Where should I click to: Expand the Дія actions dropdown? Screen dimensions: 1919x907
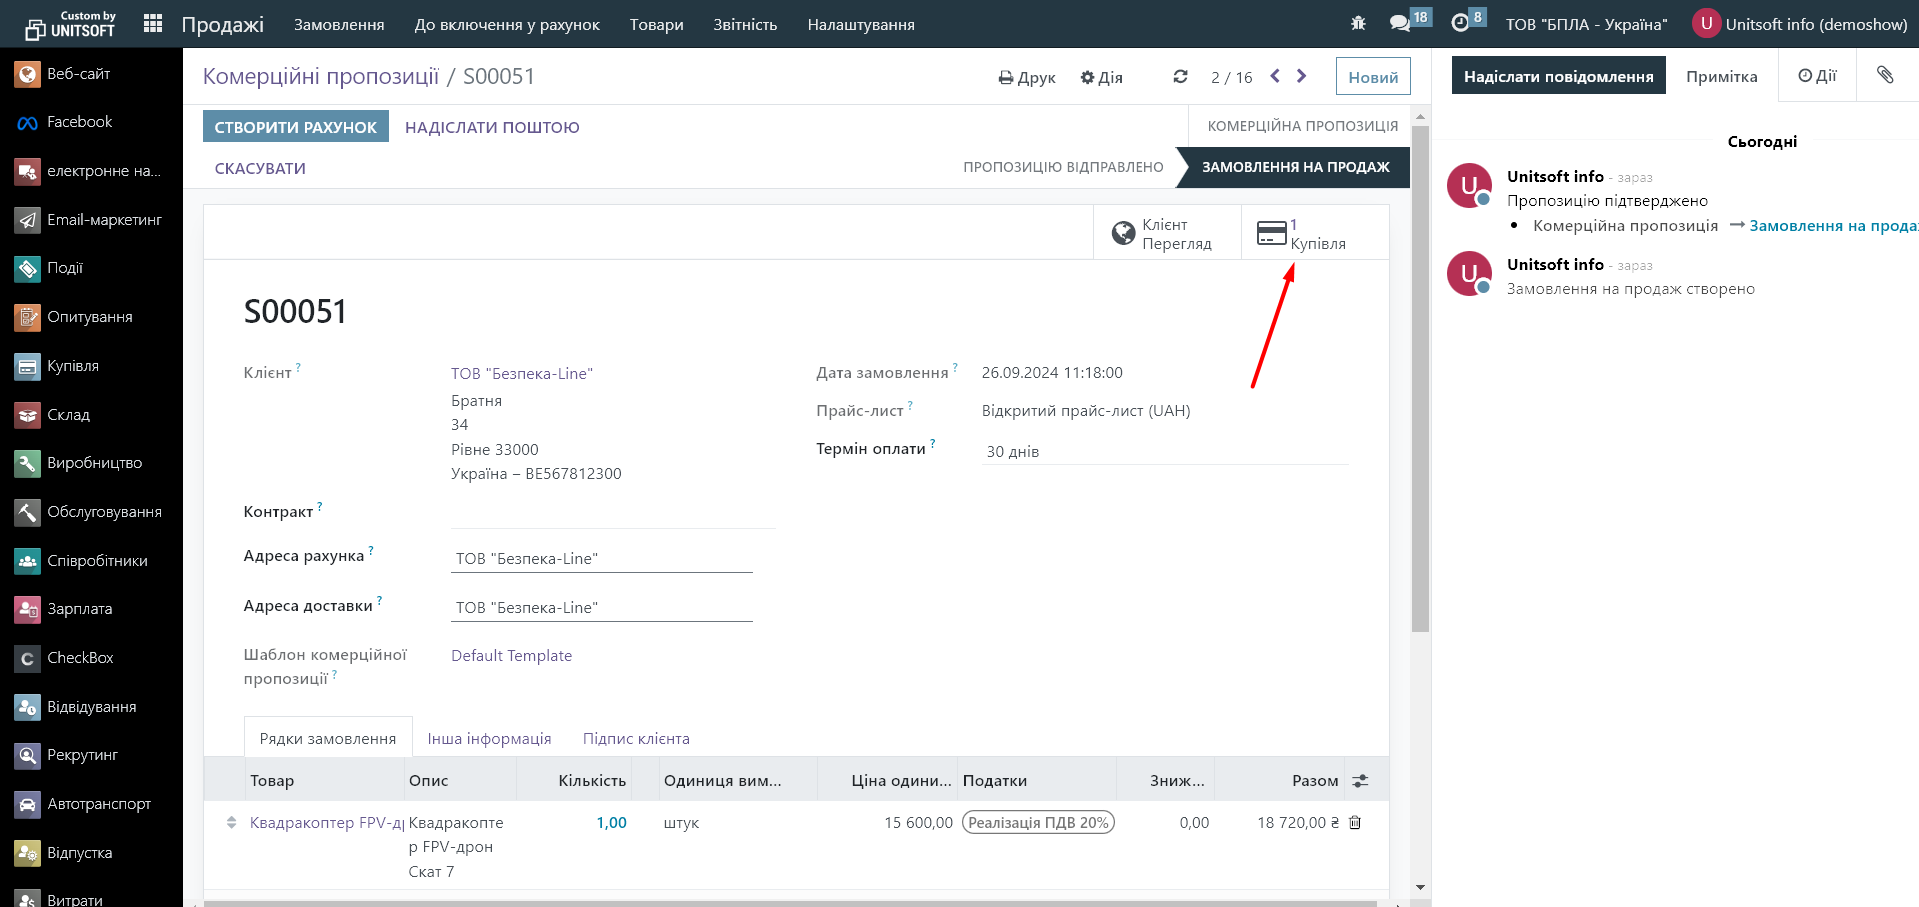(x=1101, y=77)
